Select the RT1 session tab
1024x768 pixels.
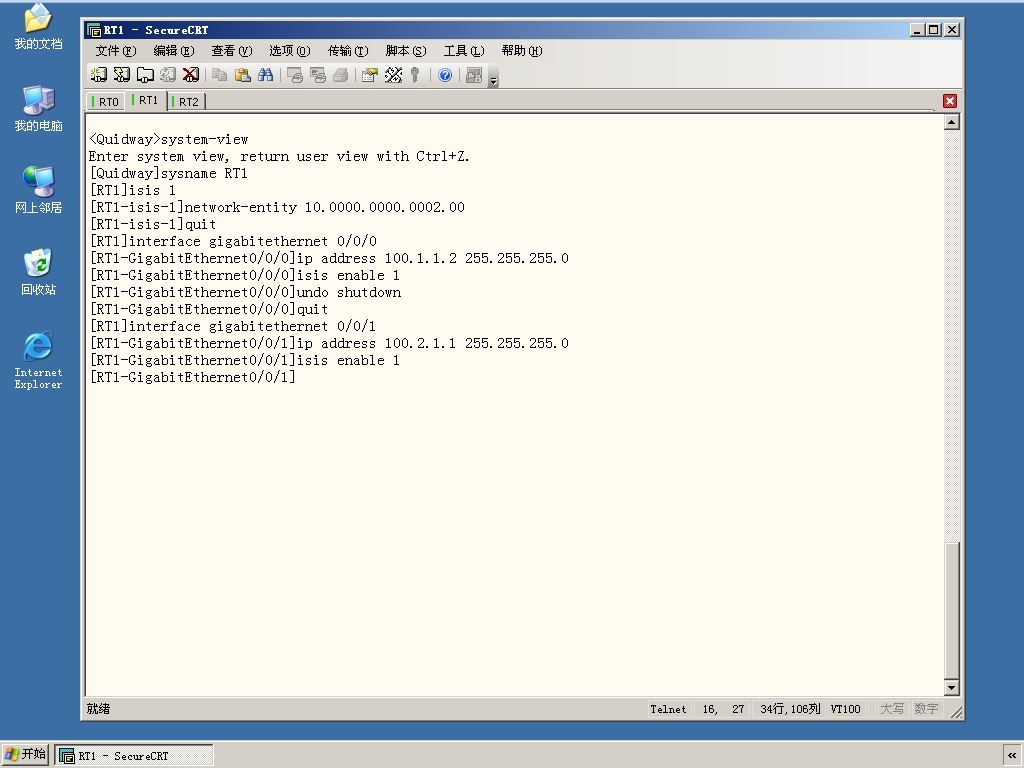pos(146,100)
